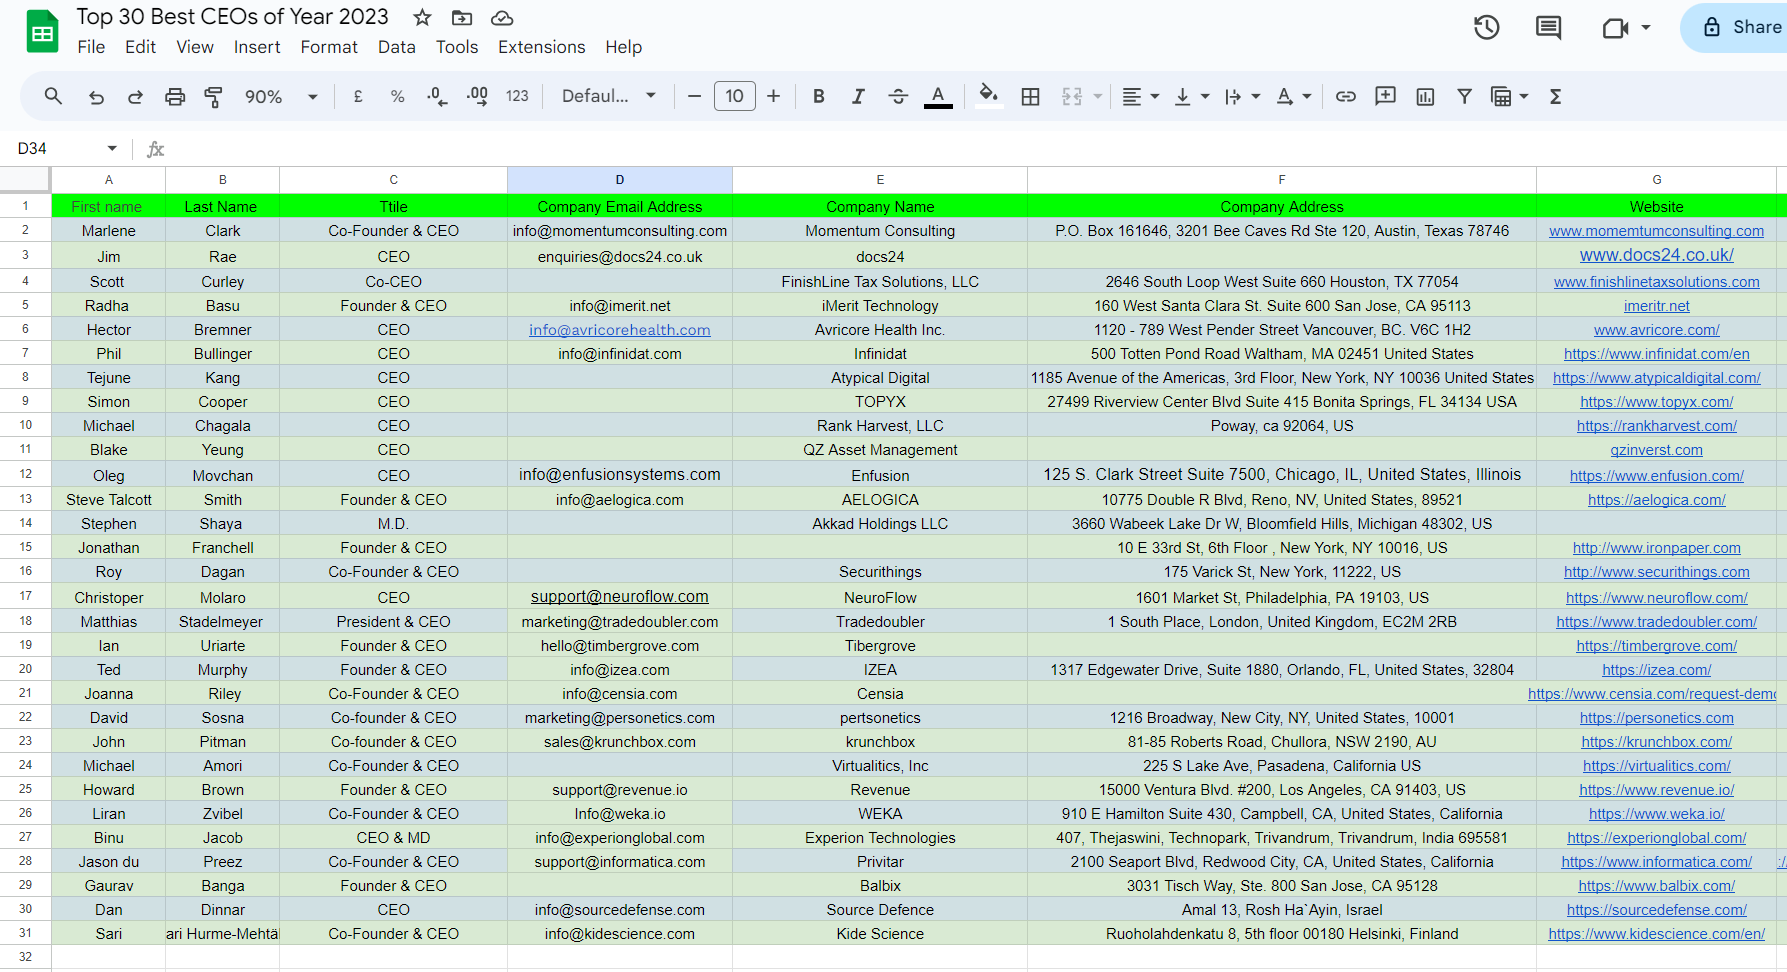Open https://izea.com/ link
This screenshot has width=1787, height=972.
[1656, 670]
